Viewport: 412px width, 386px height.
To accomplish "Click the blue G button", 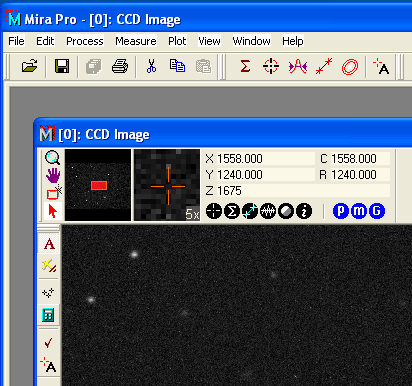I will [377, 211].
